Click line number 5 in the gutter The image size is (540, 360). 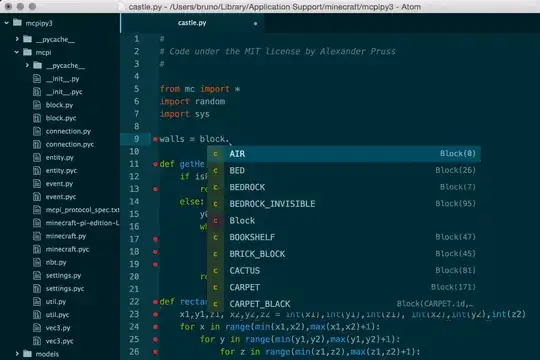[x=137, y=89]
